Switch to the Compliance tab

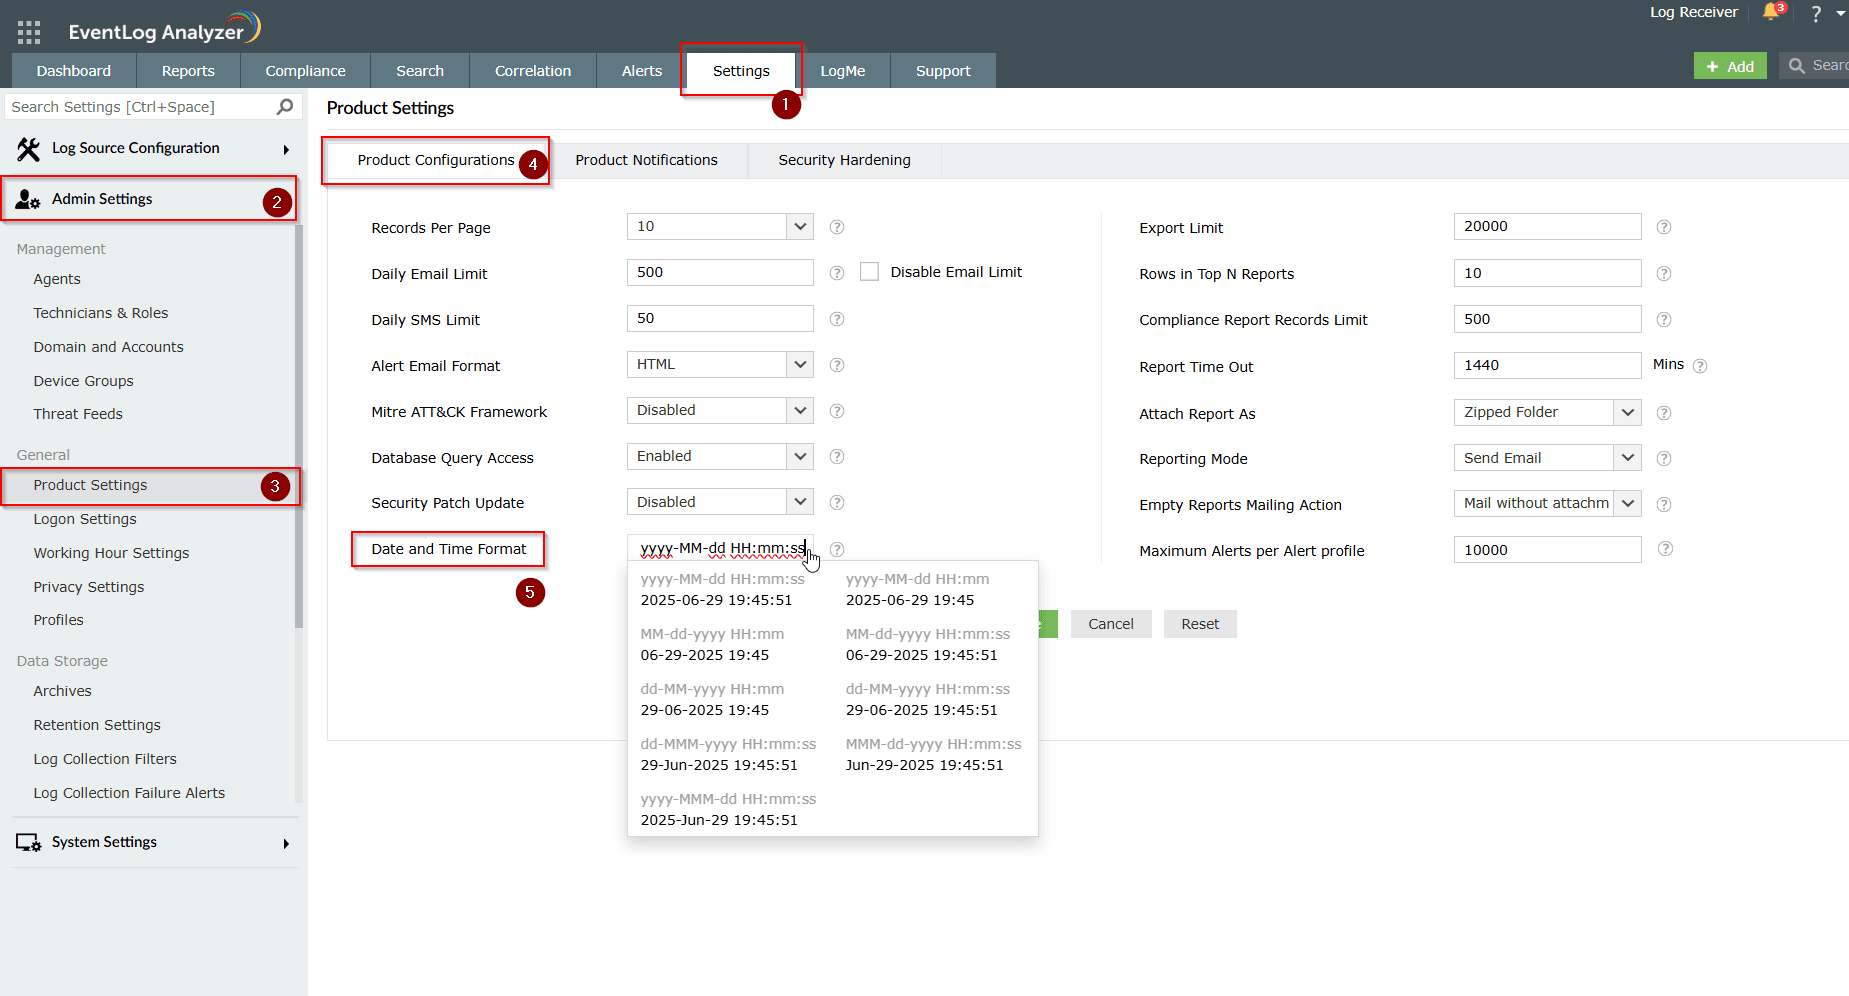306,71
